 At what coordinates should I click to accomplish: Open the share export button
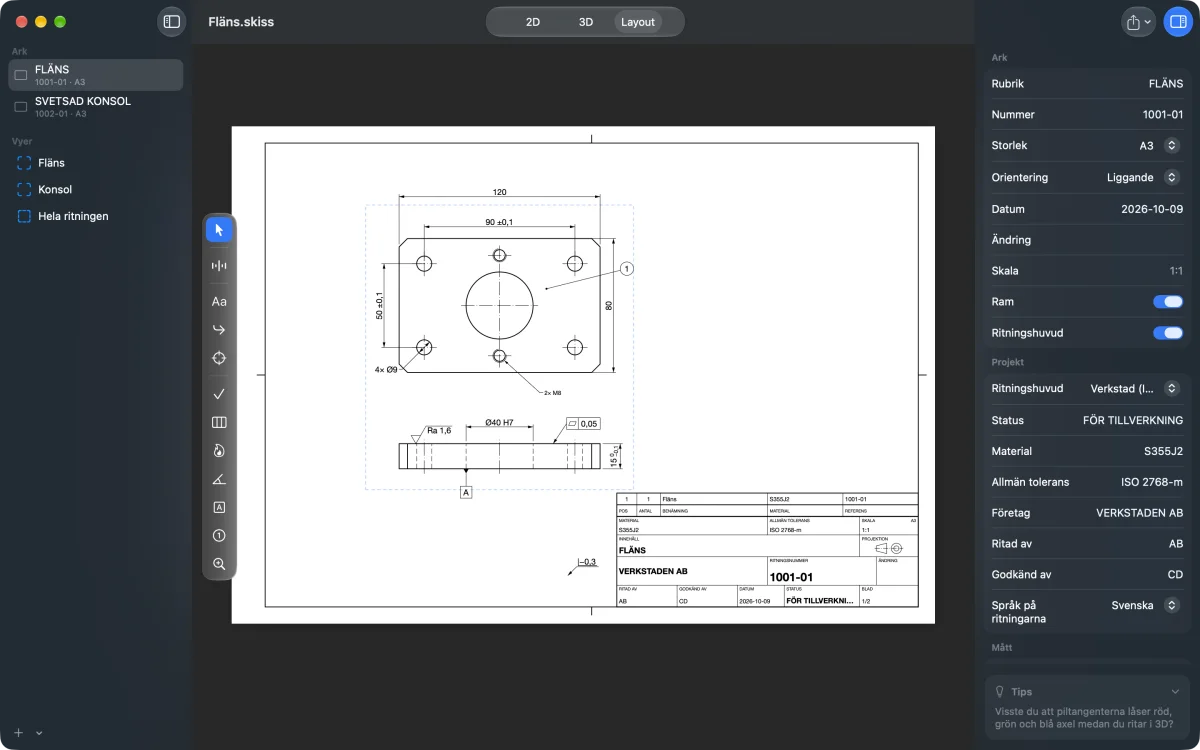pyautogui.click(x=1139, y=21)
